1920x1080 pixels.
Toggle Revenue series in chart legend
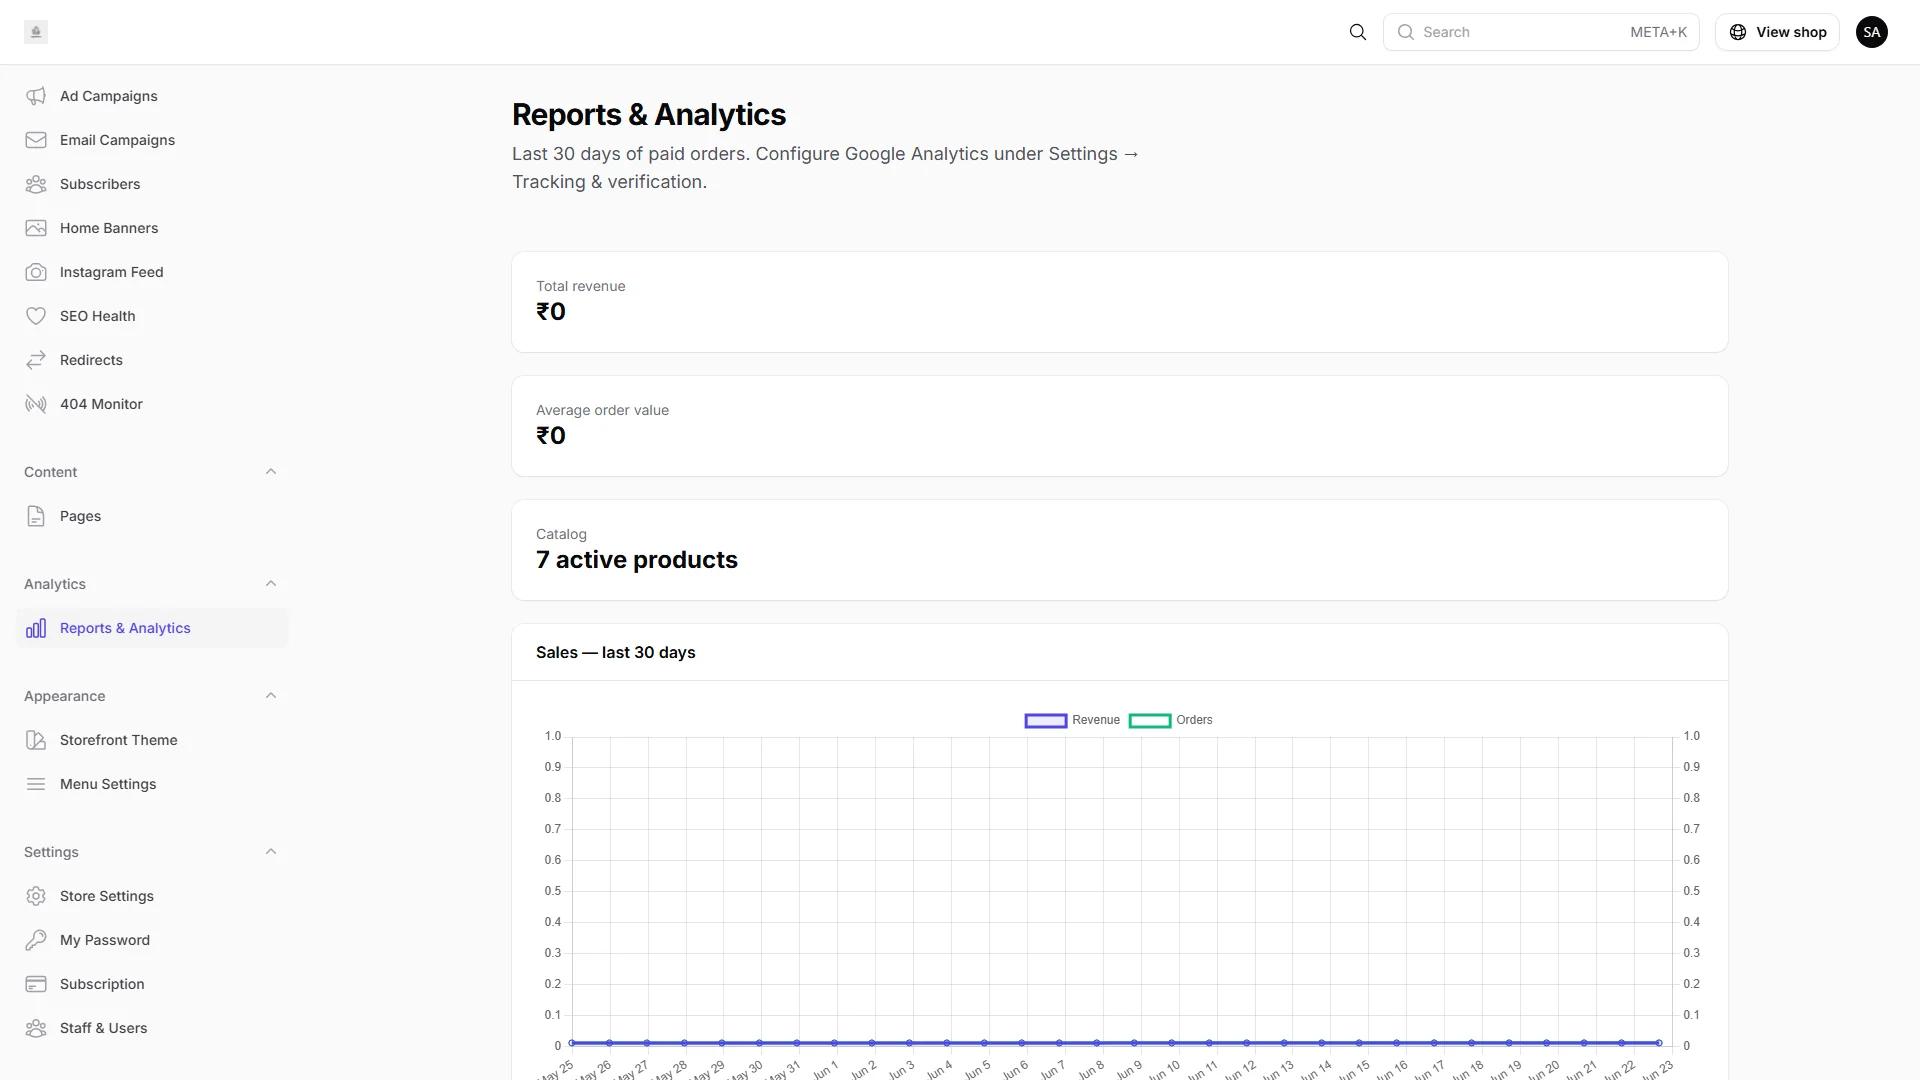[x=1072, y=720]
